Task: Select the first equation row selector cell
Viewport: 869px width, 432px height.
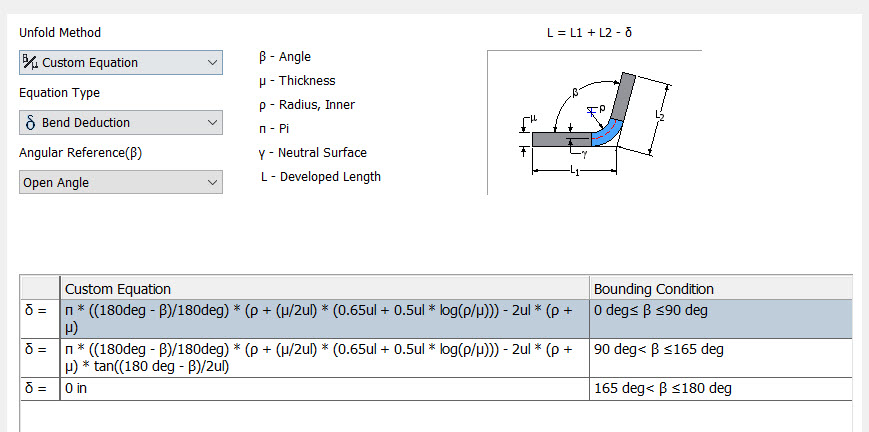Action: [40, 319]
